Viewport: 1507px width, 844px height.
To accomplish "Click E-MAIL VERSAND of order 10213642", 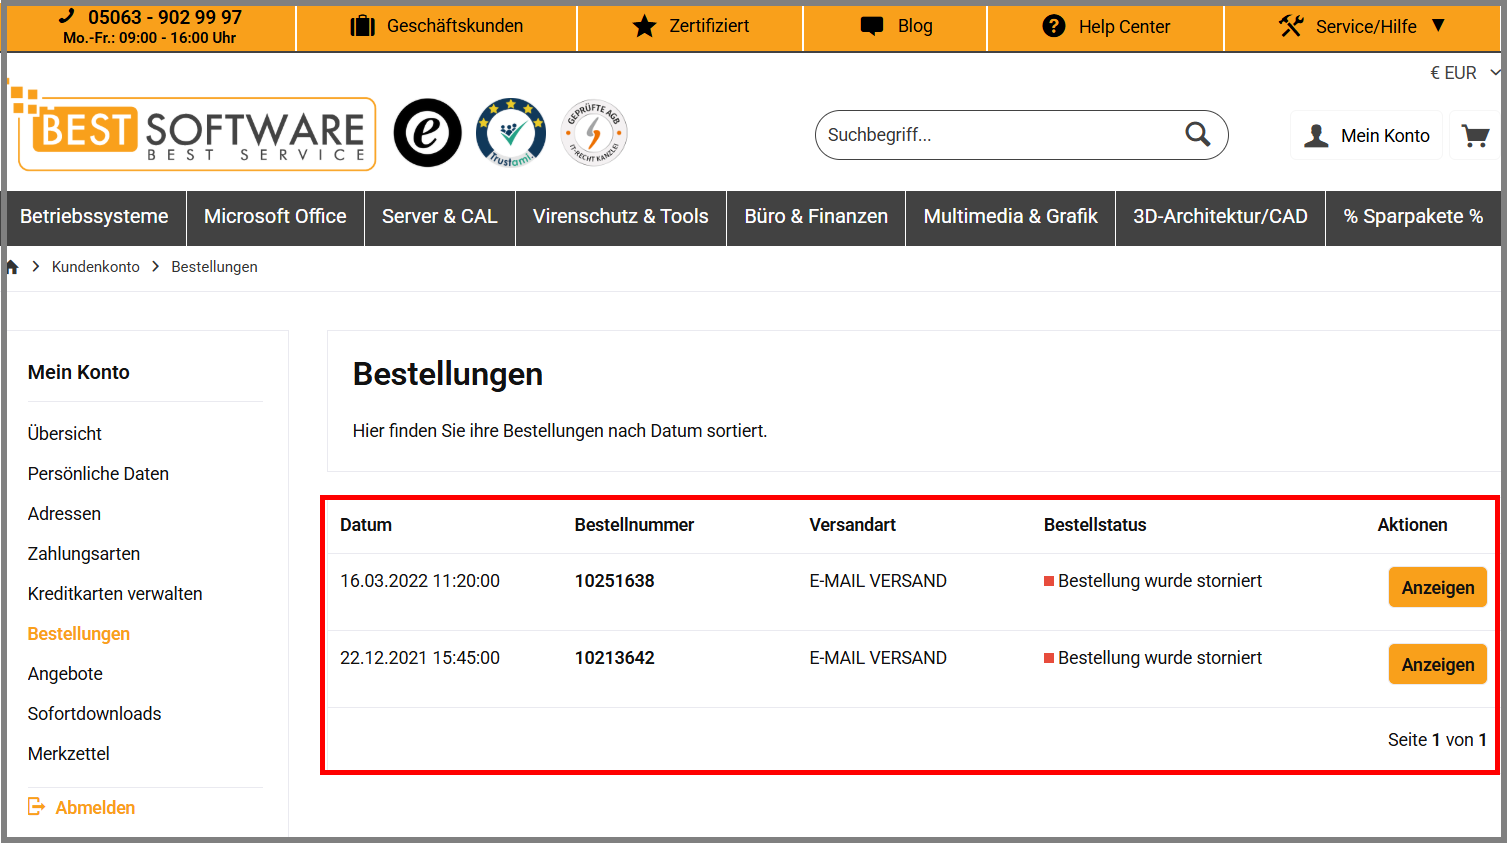I will 878,658.
